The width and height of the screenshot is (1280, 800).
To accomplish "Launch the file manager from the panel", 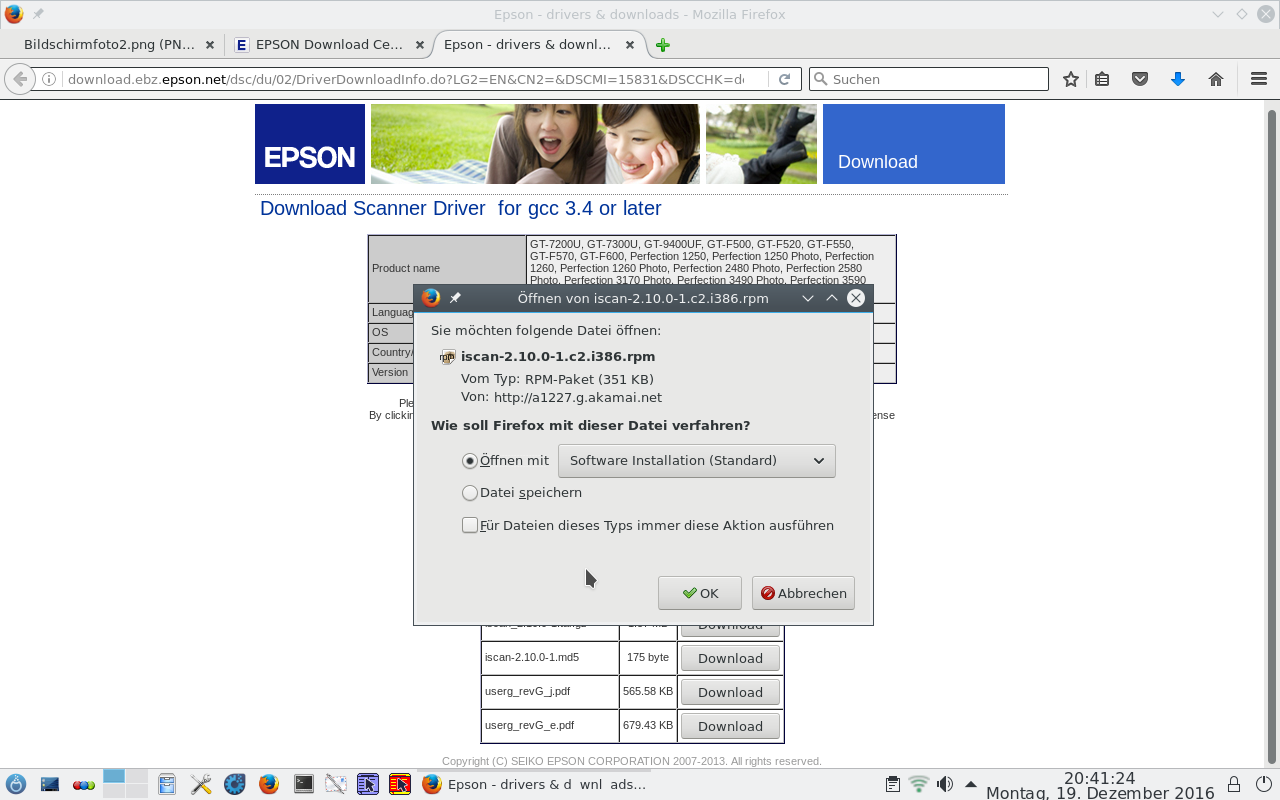I will pyautogui.click(x=167, y=784).
